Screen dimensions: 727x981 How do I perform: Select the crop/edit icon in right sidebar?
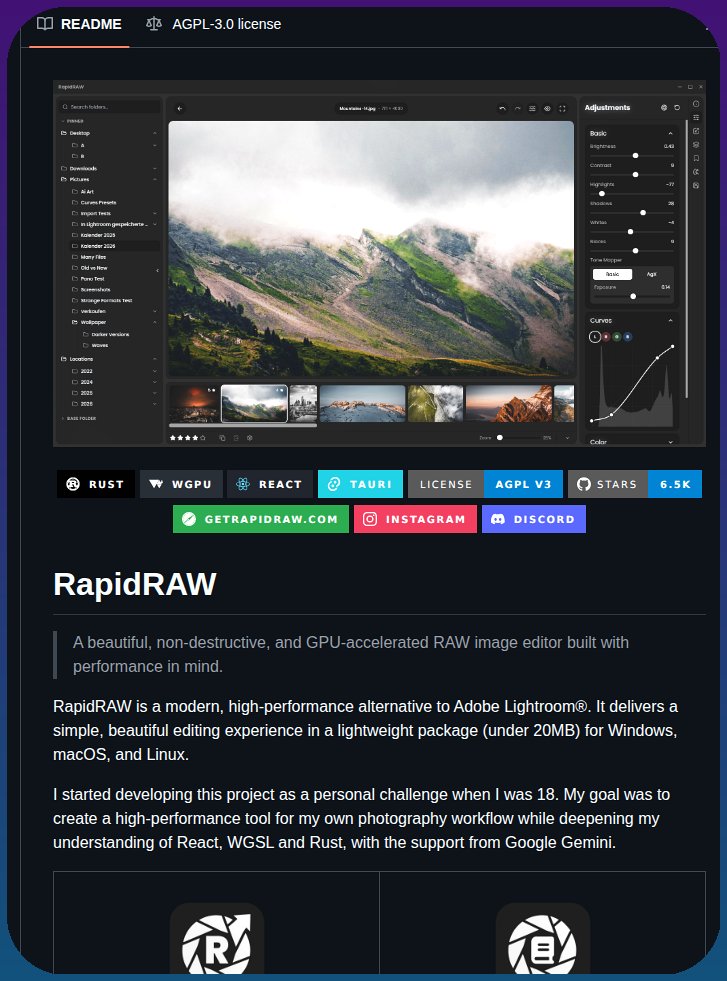click(x=696, y=131)
